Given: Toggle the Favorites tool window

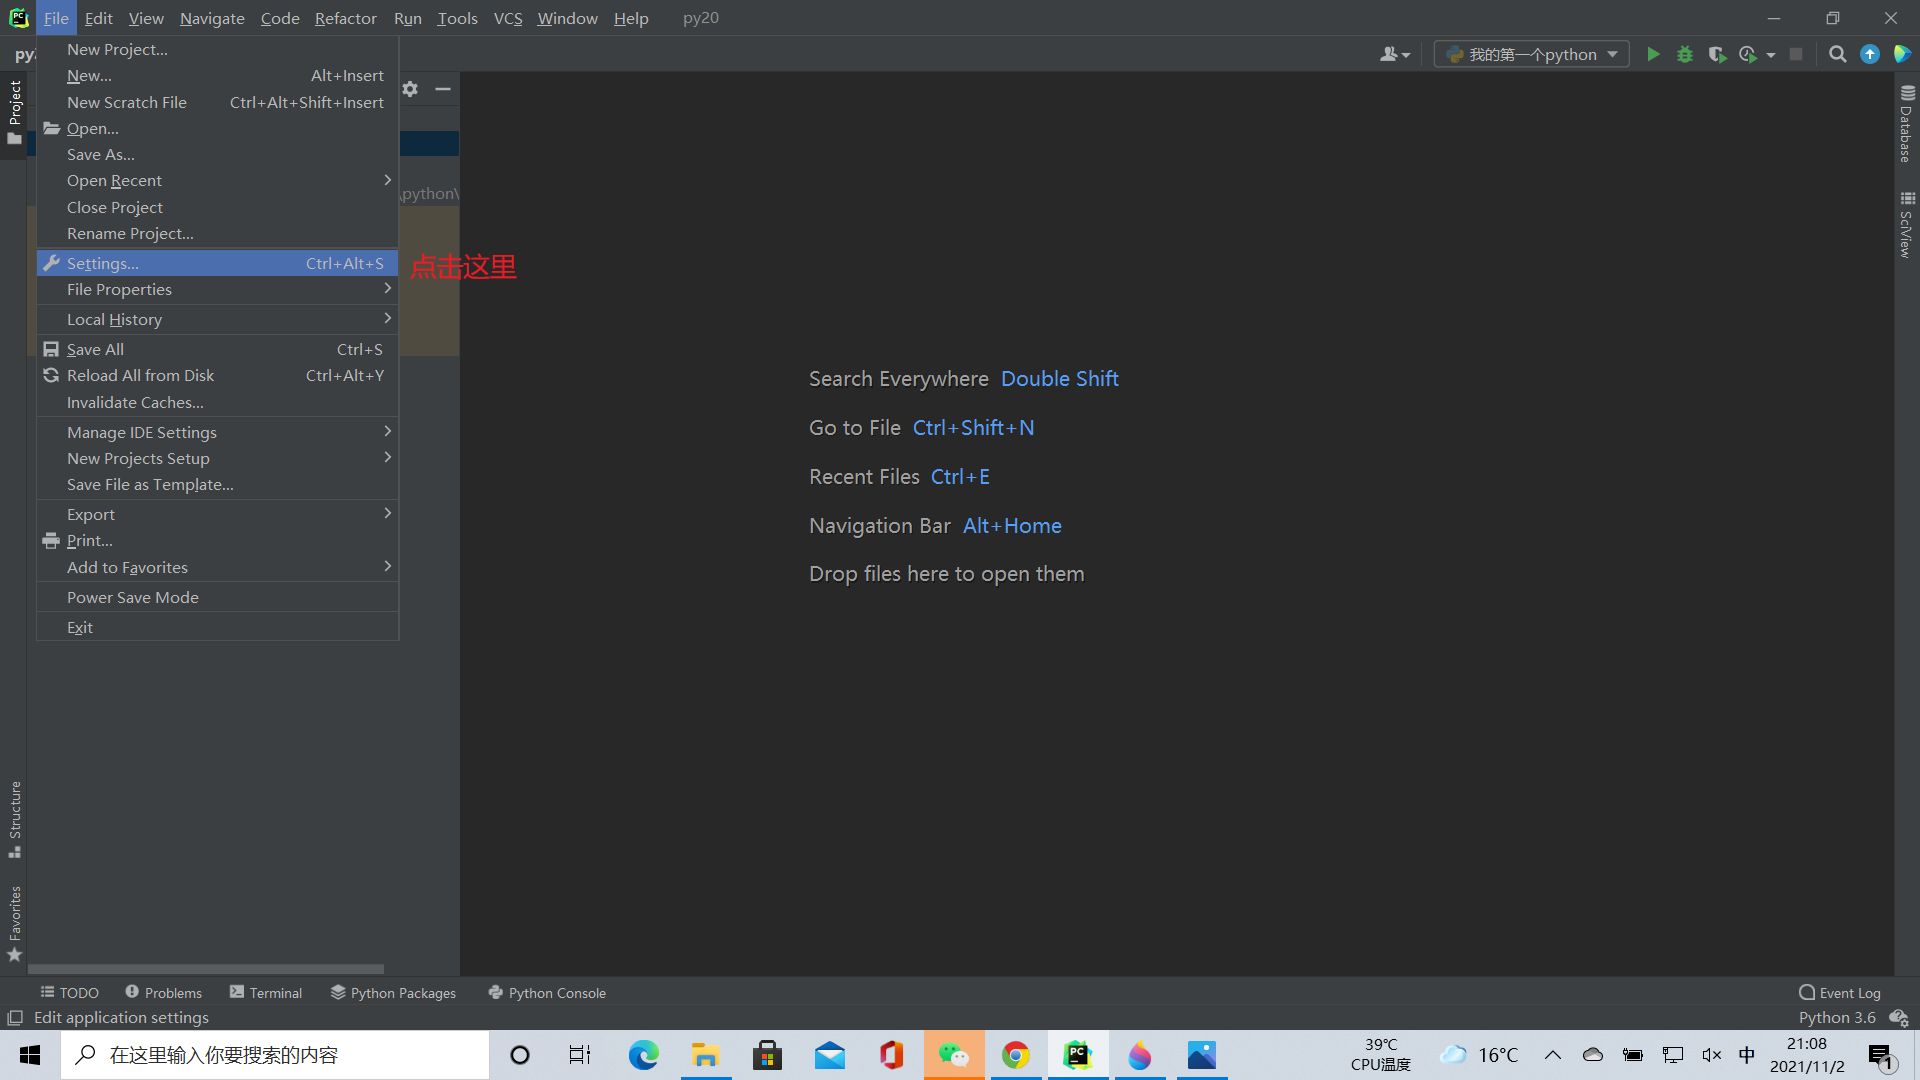Looking at the screenshot, I should coord(14,923).
